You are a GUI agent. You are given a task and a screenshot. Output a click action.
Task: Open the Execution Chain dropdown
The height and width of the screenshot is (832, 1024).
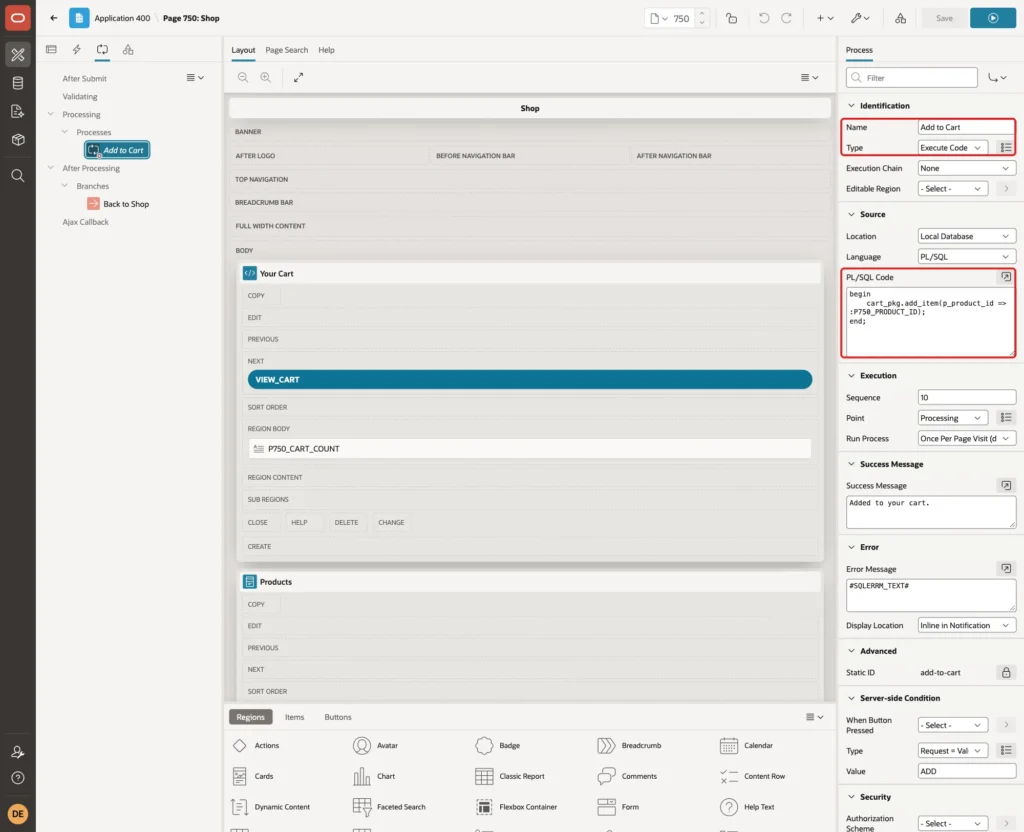pyautogui.click(x=967, y=168)
